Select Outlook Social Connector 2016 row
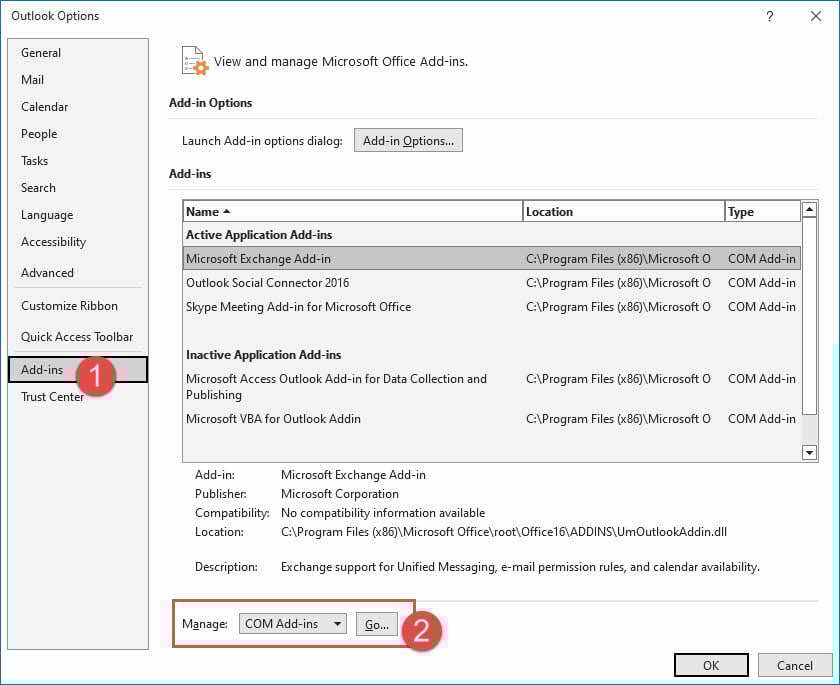Screen dimensions: 840x685 pyautogui.click(x=492, y=283)
